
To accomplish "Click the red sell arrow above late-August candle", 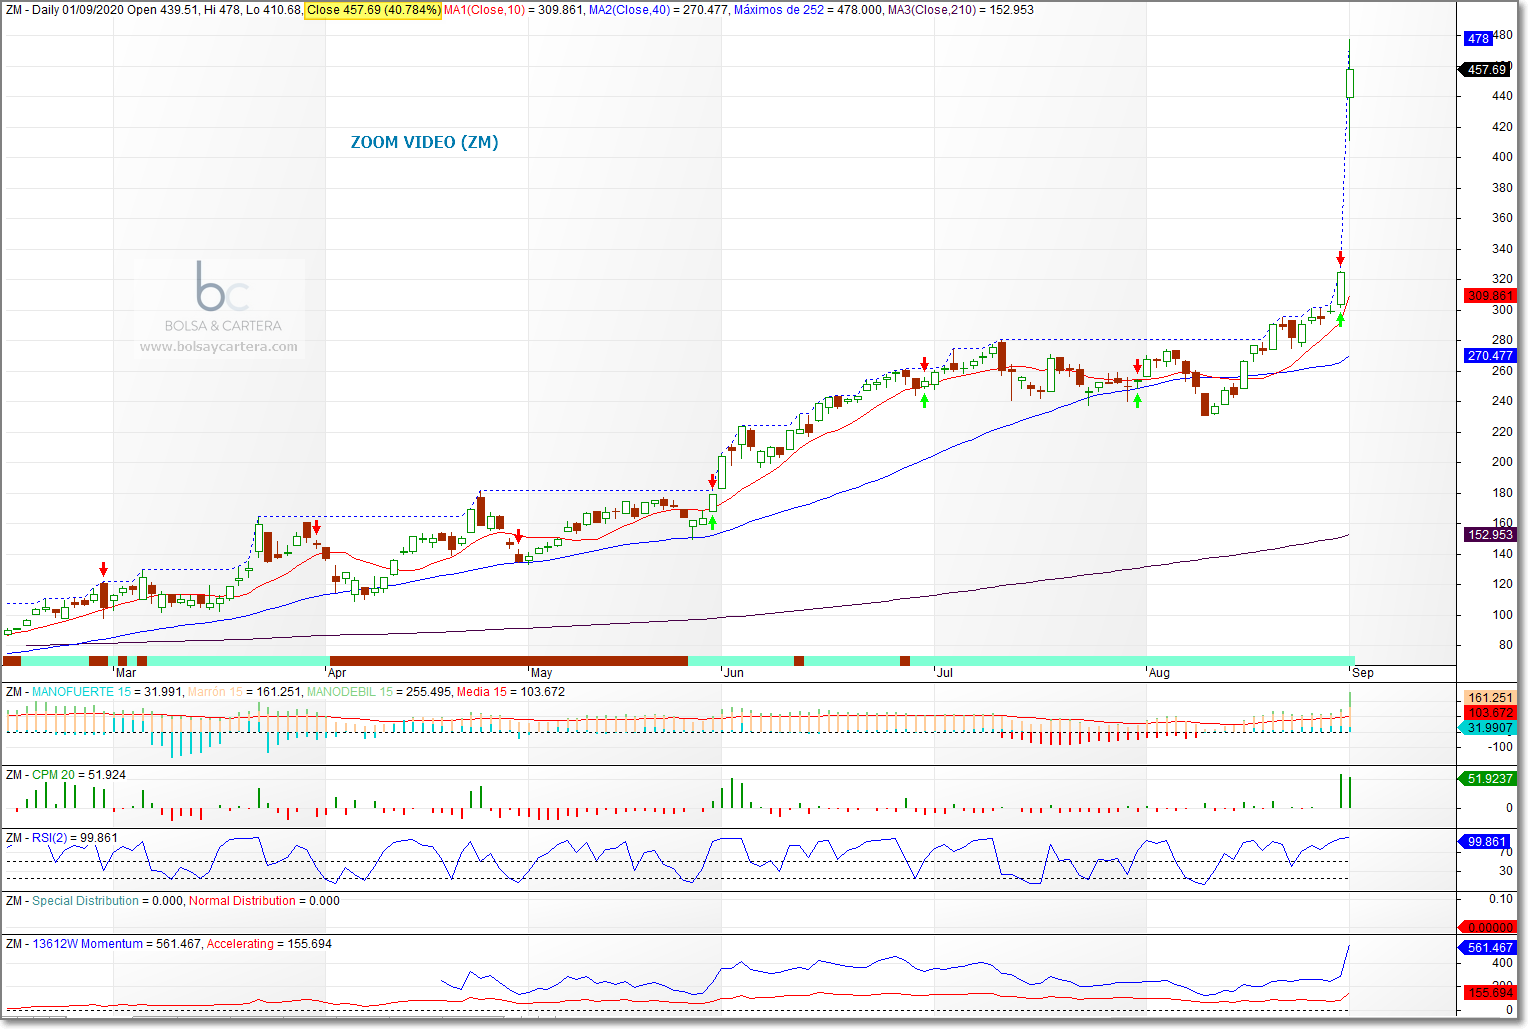I will [1340, 259].
